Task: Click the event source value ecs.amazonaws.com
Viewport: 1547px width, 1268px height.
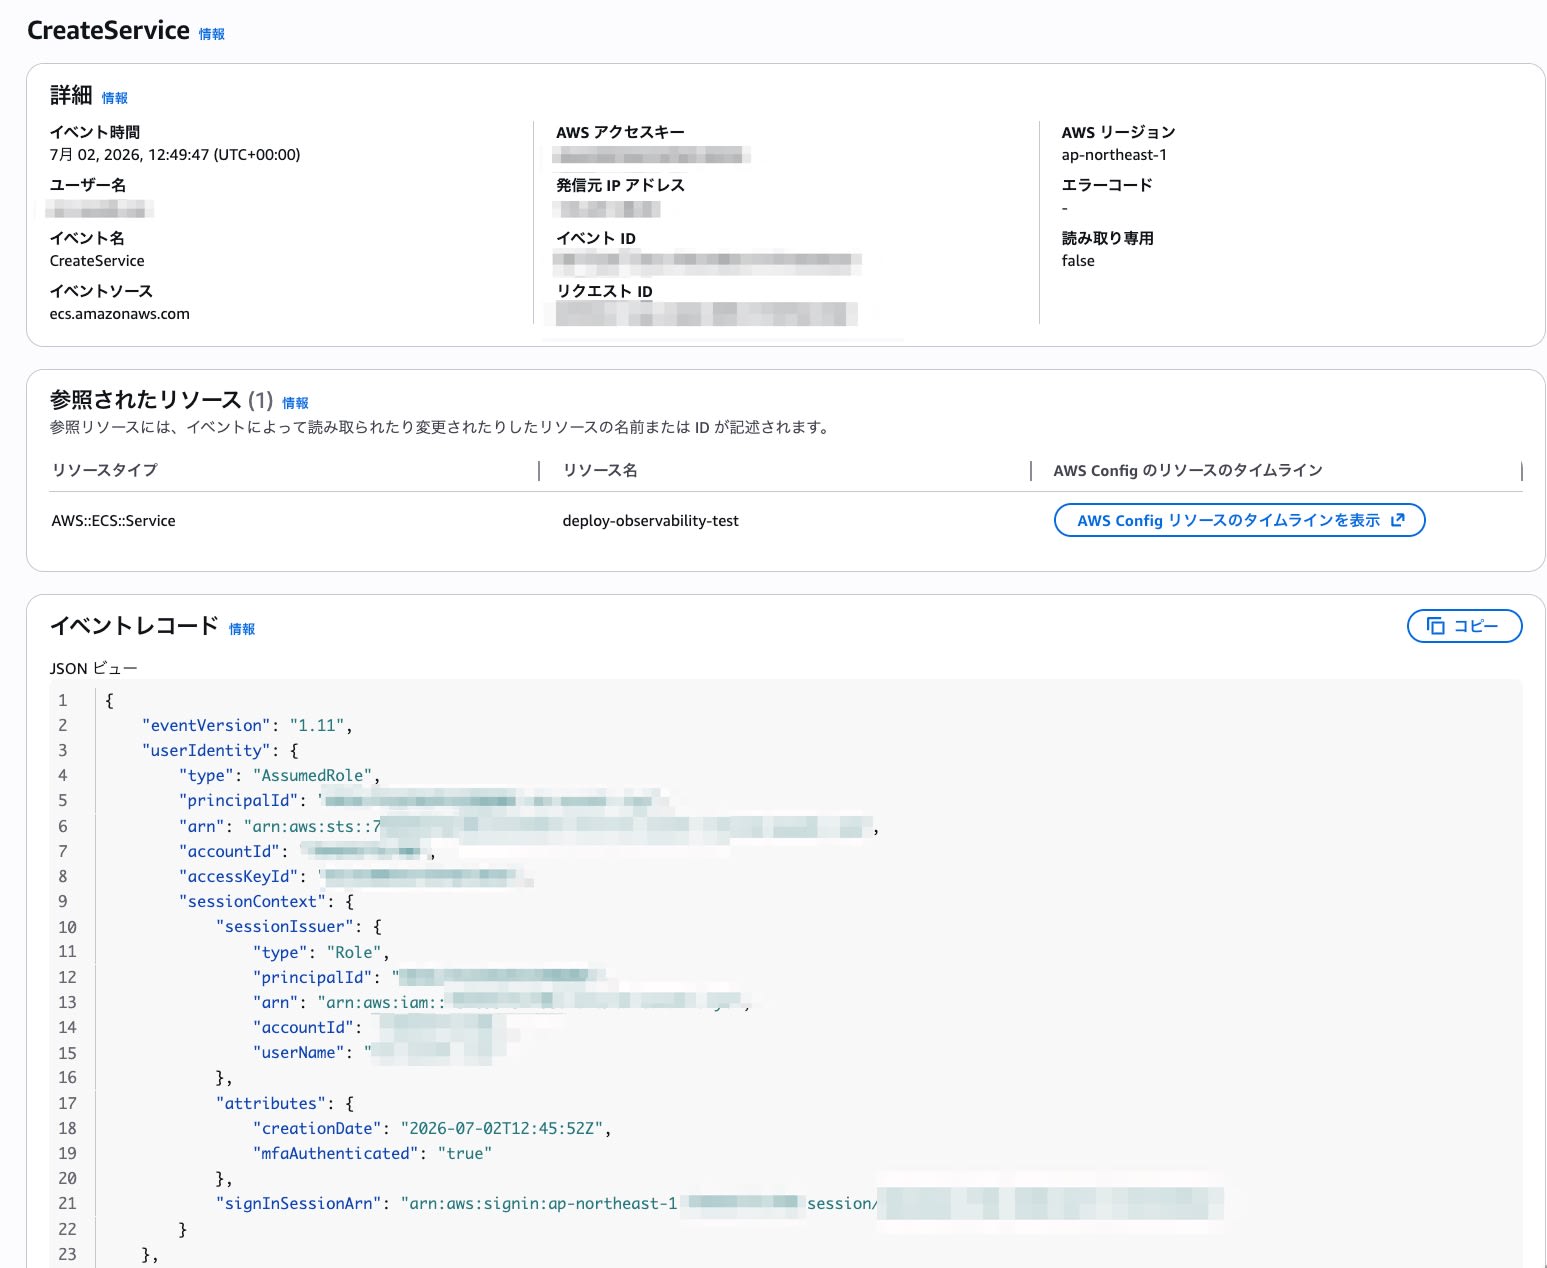Action: coord(120,314)
